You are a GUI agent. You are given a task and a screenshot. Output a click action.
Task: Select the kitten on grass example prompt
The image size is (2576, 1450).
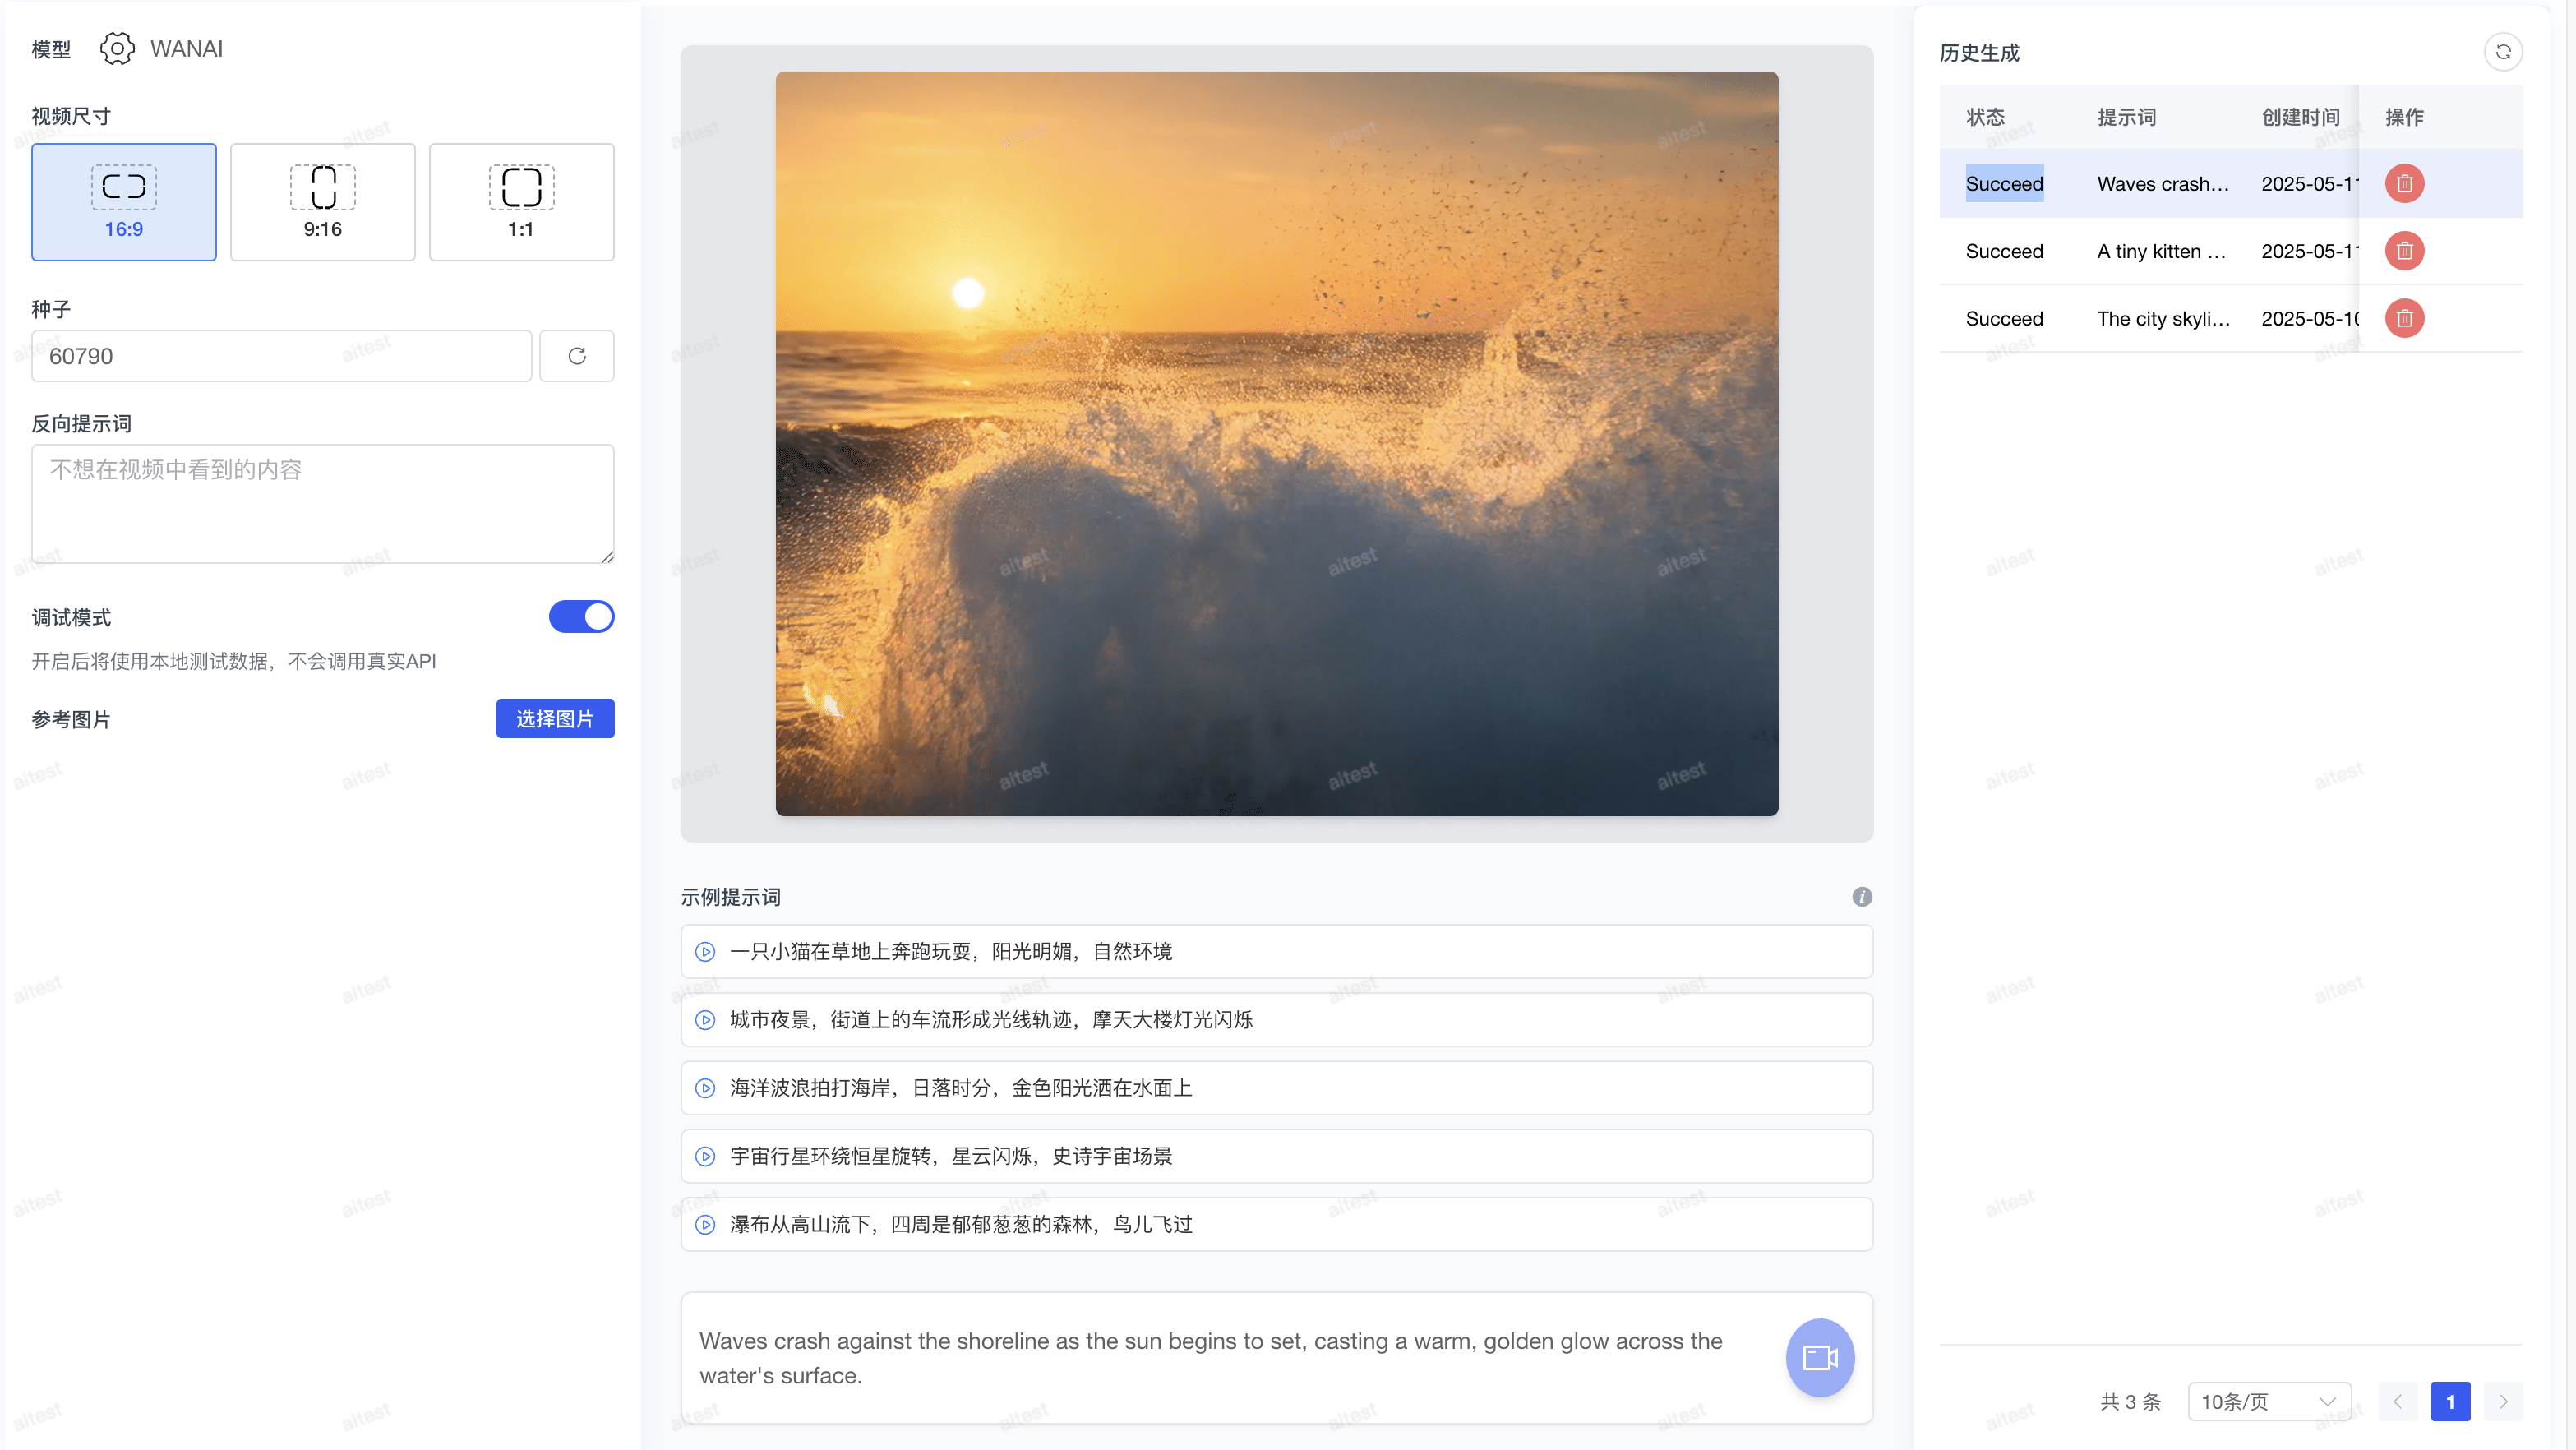(1276, 951)
